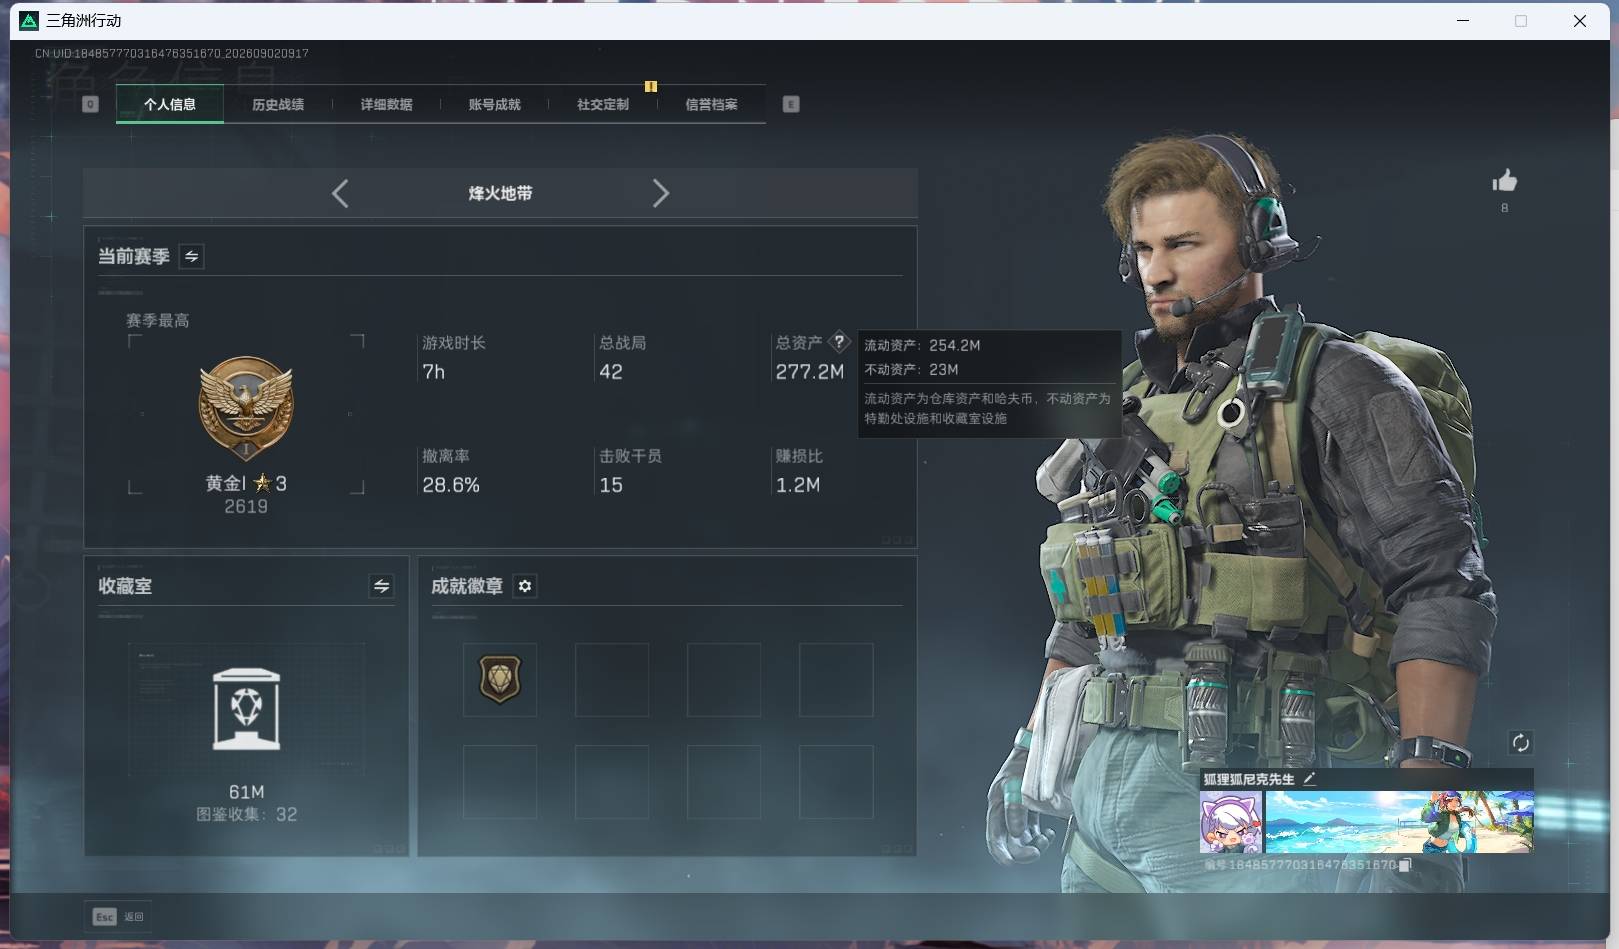Click the 不动资产: 23M tooltip line
This screenshot has height=949, width=1619.
[911, 369]
